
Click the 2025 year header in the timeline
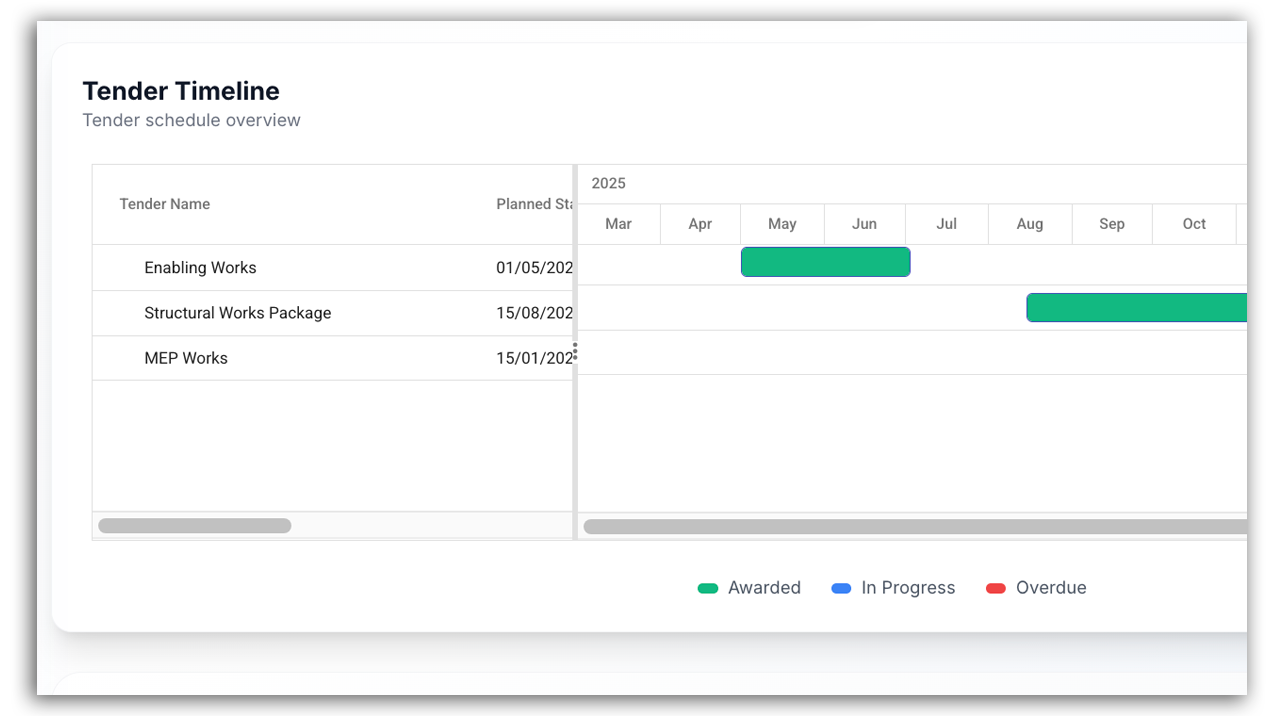point(608,183)
